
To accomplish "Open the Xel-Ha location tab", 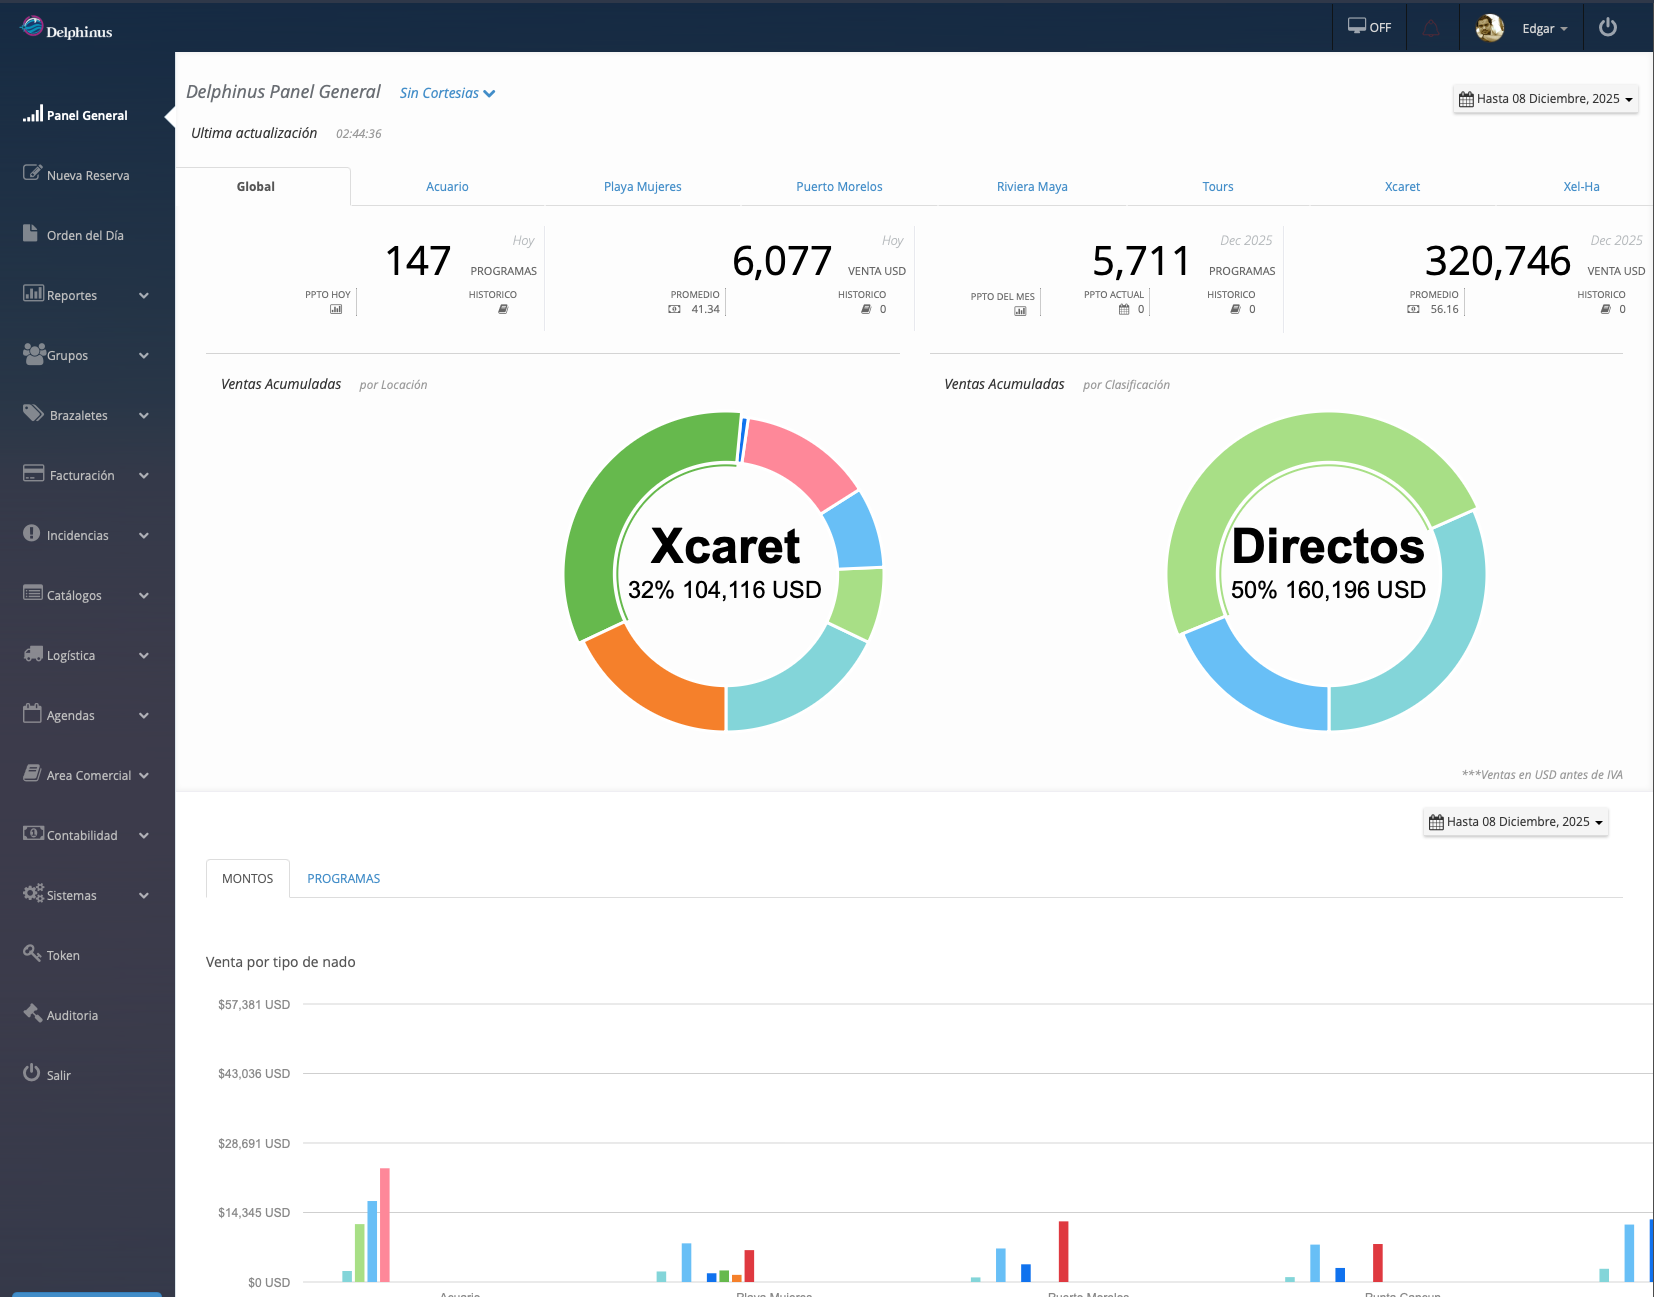I will [1580, 187].
